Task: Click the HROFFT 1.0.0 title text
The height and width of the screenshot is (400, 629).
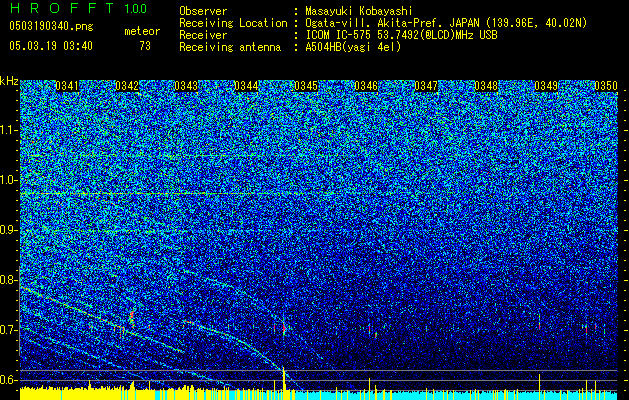Action: [x=78, y=8]
